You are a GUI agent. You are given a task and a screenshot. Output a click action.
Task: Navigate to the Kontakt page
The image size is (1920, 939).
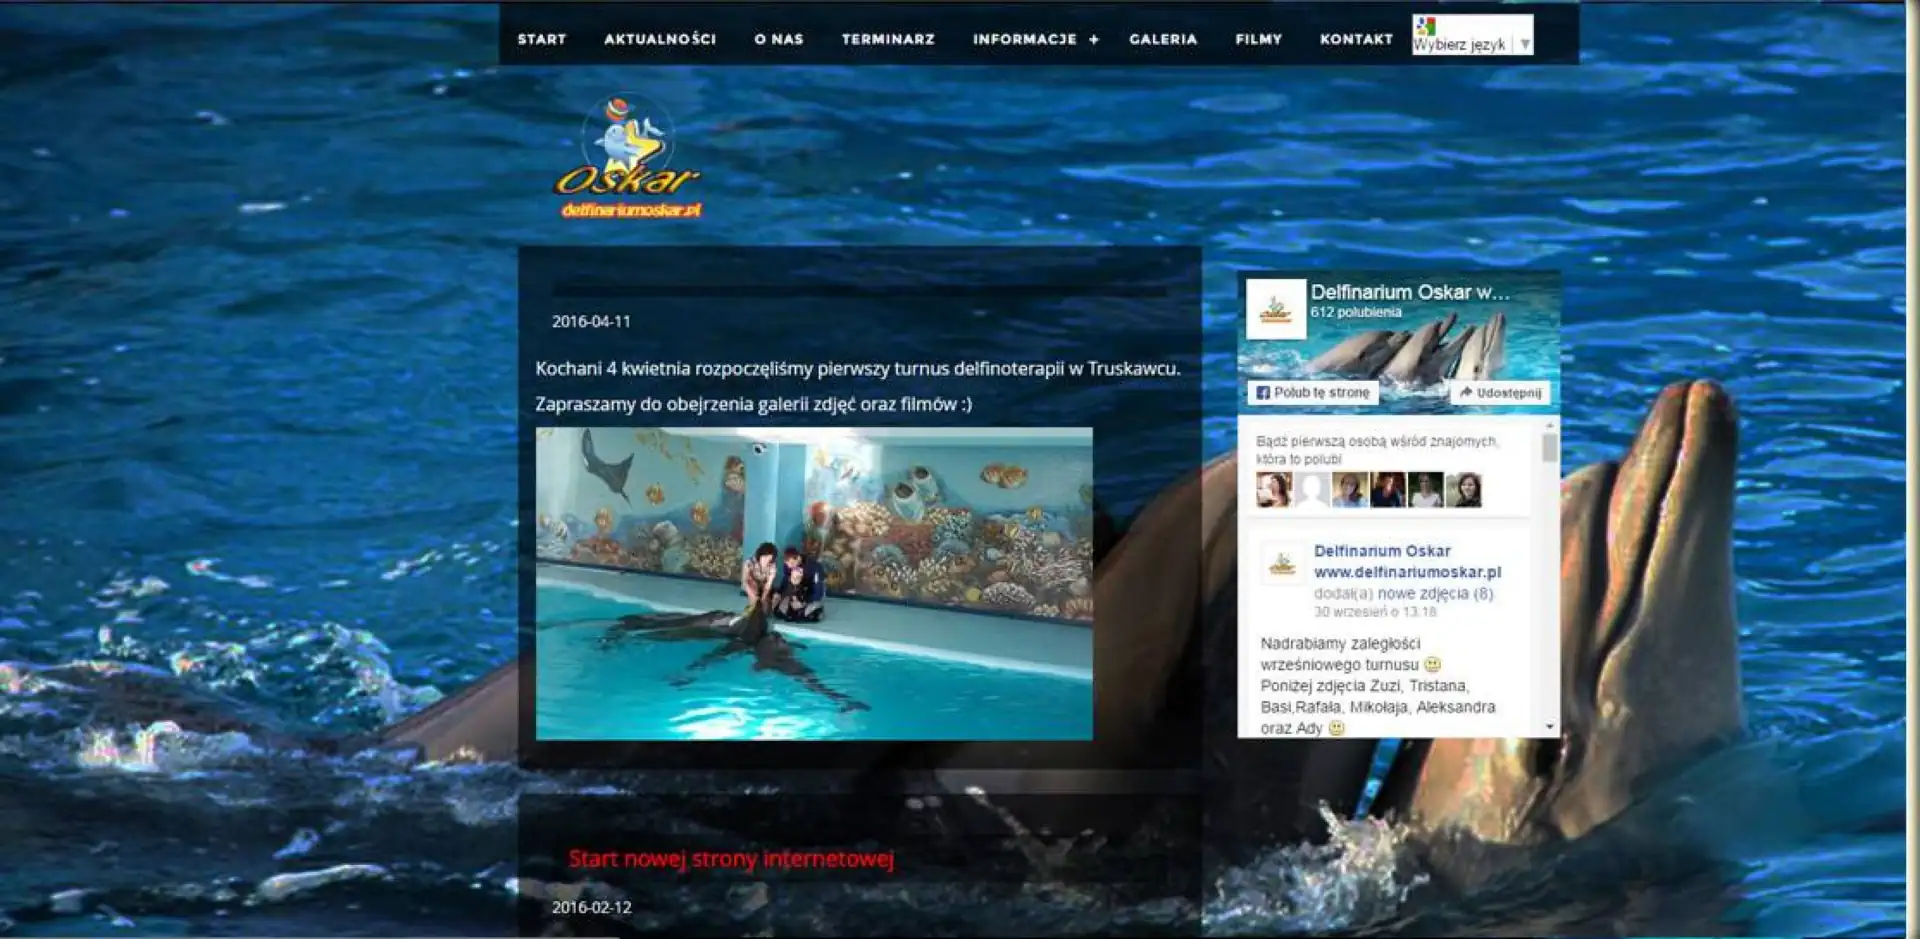[1355, 40]
